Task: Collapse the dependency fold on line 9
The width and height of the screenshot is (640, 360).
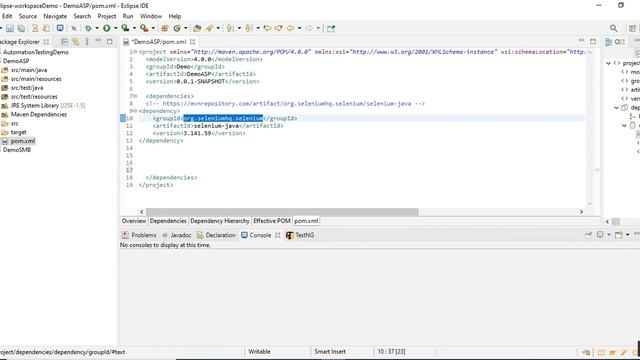Action: tap(135, 111)
